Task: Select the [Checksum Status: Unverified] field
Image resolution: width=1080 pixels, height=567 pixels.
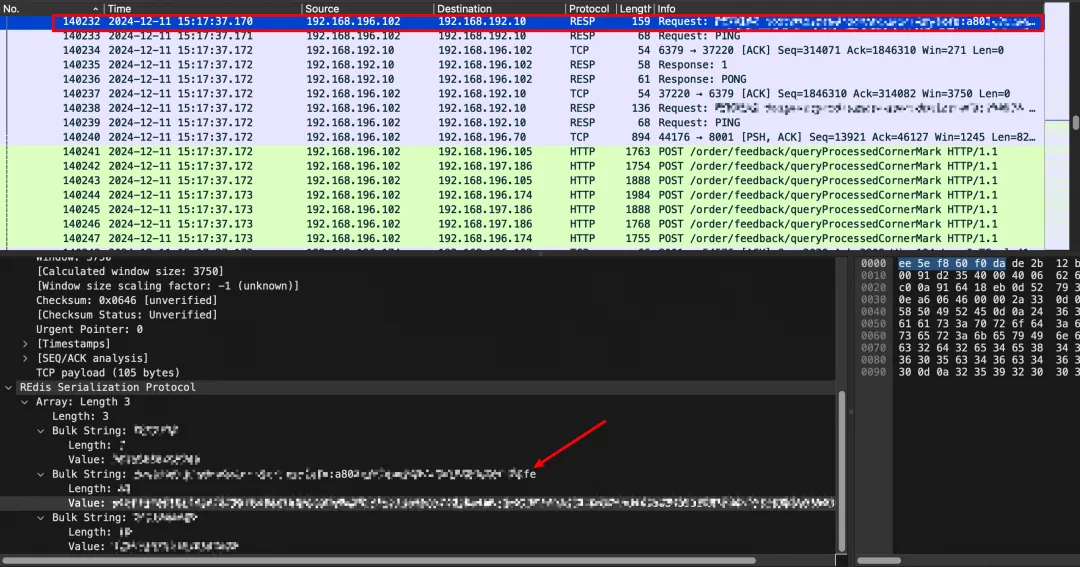Action: tap(127, 315)
